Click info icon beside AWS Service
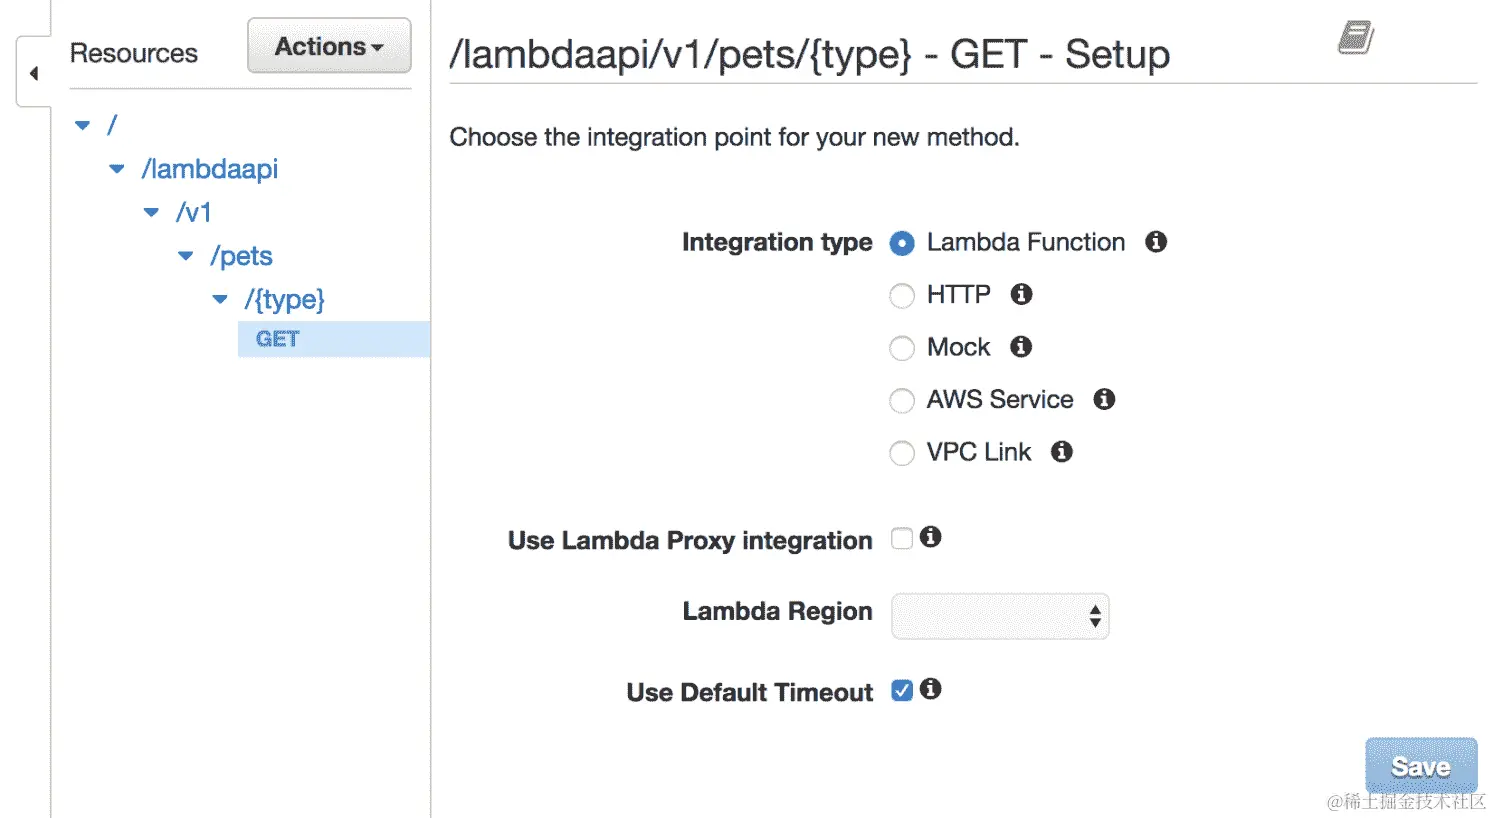 [x=1104, y=399]
